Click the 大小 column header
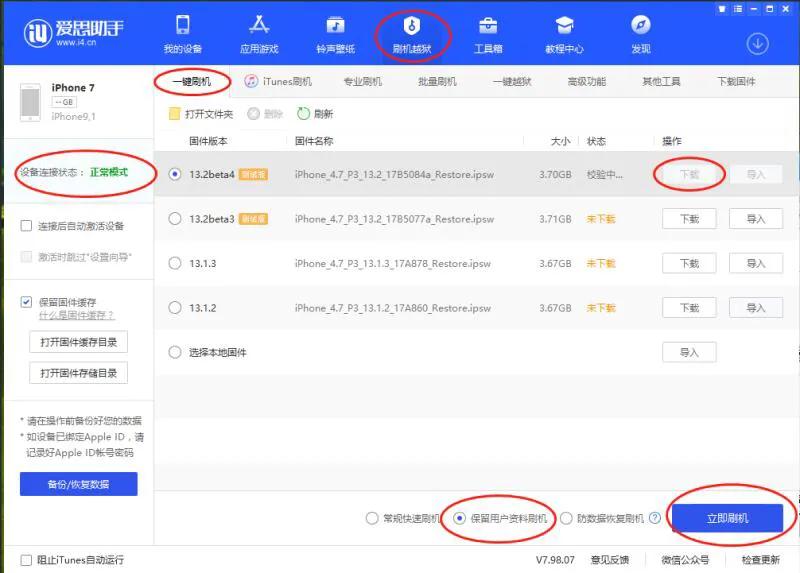The width and height of the screenshot is (800, 573). 561,141
